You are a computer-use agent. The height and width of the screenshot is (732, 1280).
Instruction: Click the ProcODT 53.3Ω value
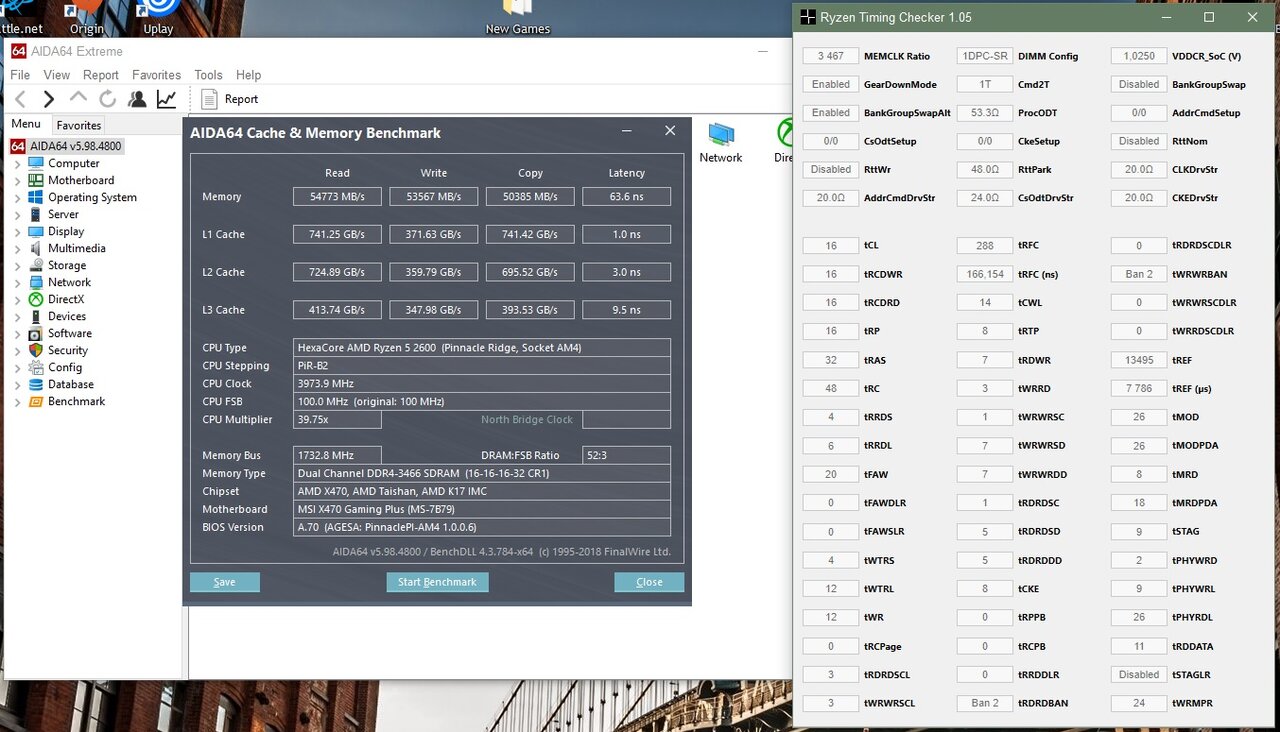point(985,113)
